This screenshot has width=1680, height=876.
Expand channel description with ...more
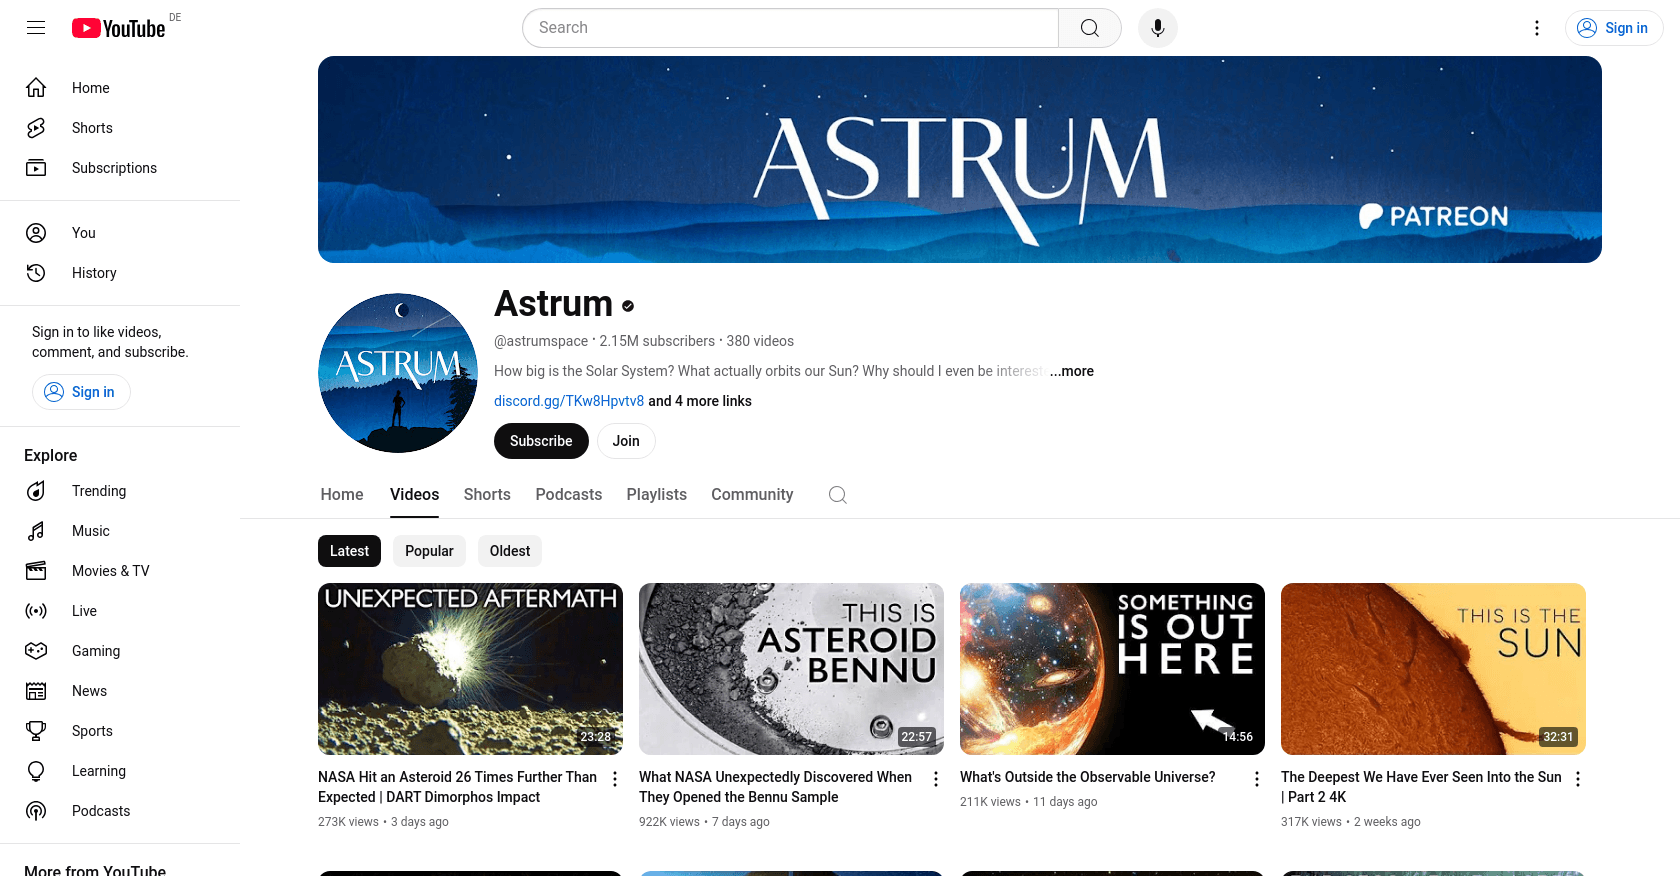pos(1072,371)
